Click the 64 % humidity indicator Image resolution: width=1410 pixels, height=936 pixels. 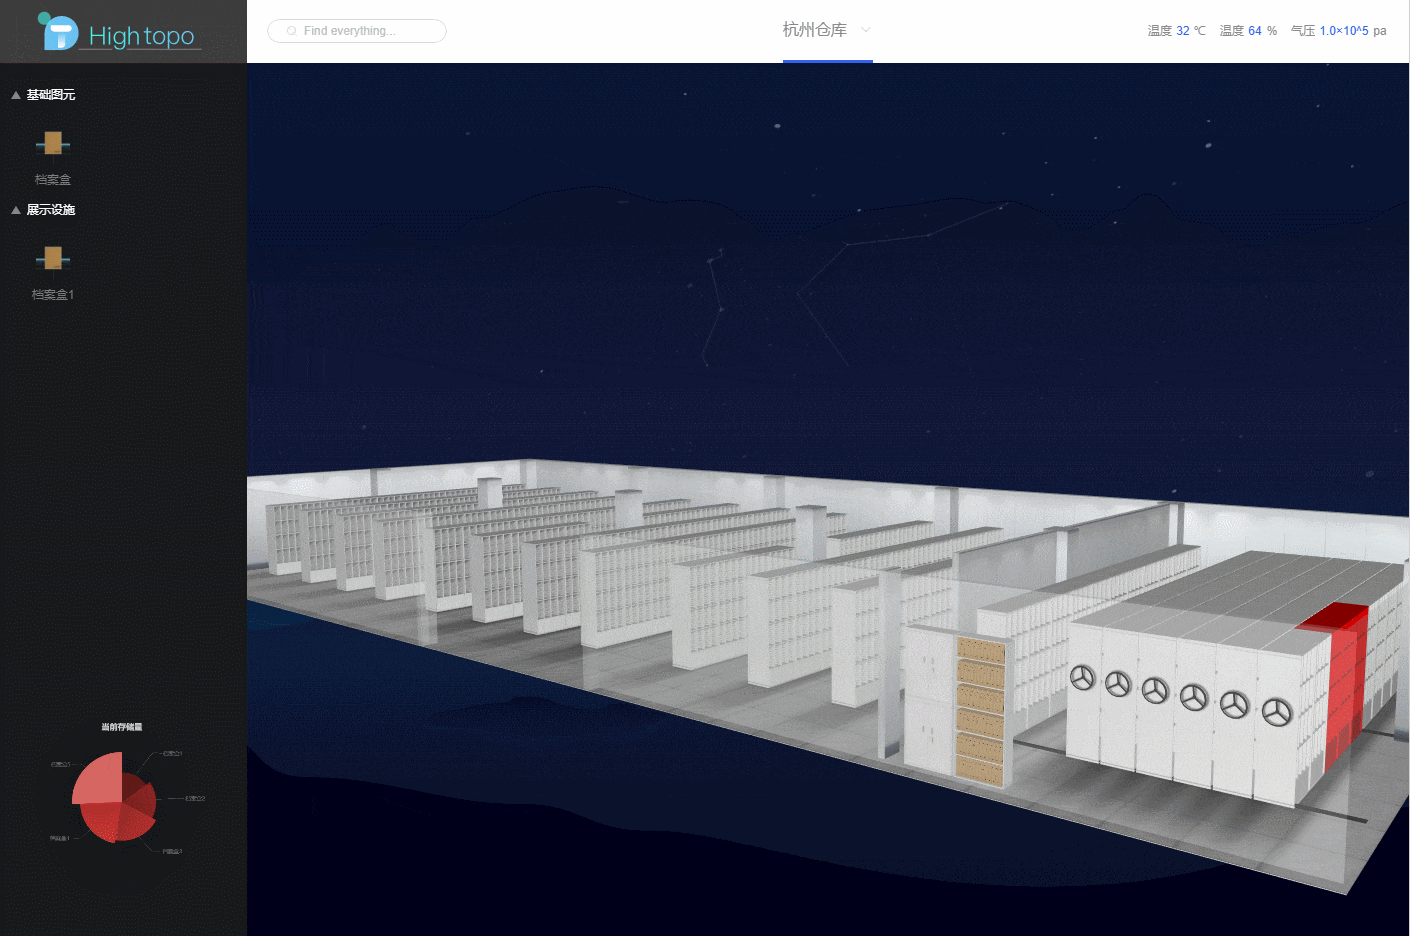click(1247, 30)
